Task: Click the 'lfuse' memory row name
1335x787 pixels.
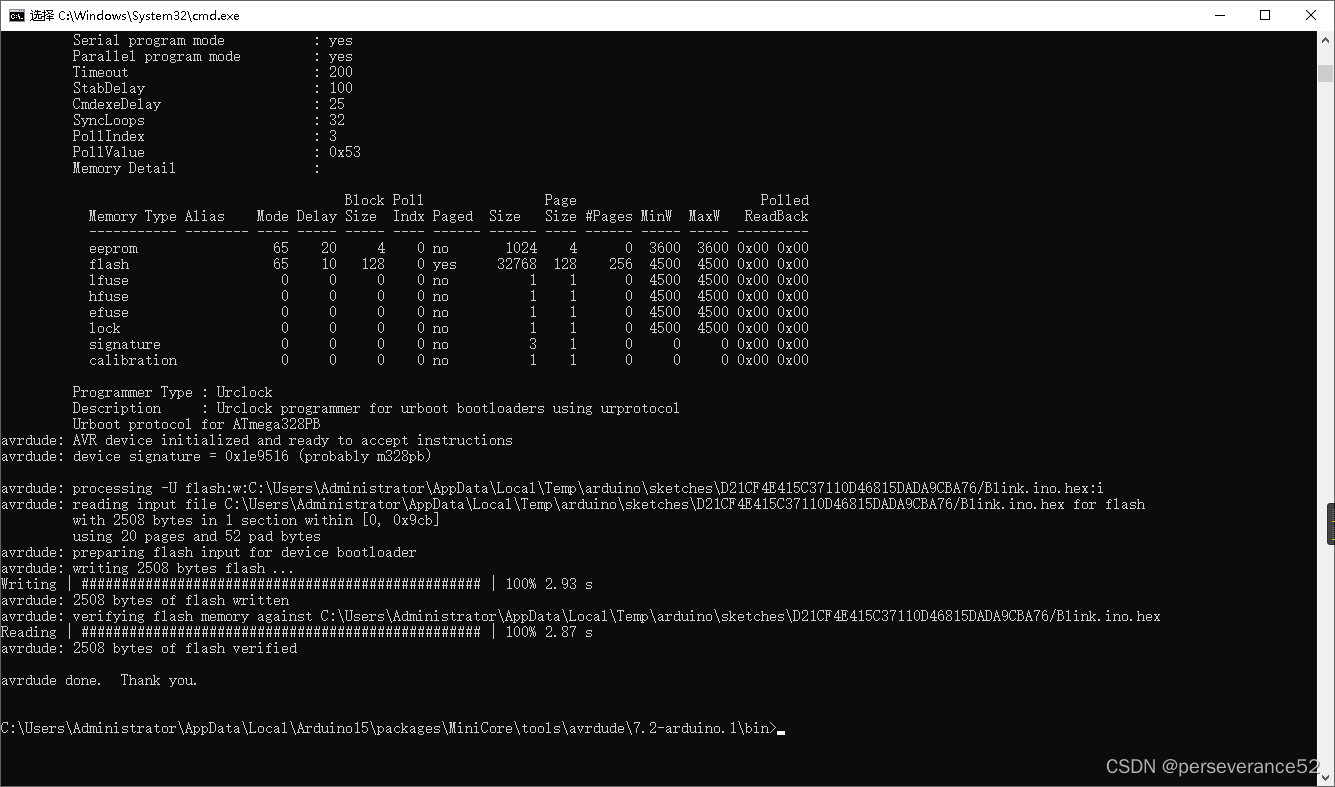Action: click(108, 280)
